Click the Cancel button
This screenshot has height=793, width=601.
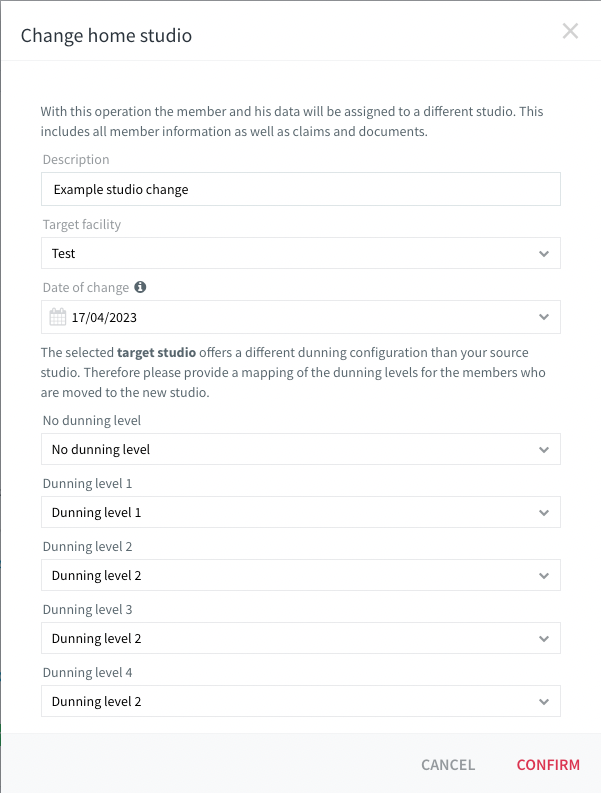[x=448, y=765]
